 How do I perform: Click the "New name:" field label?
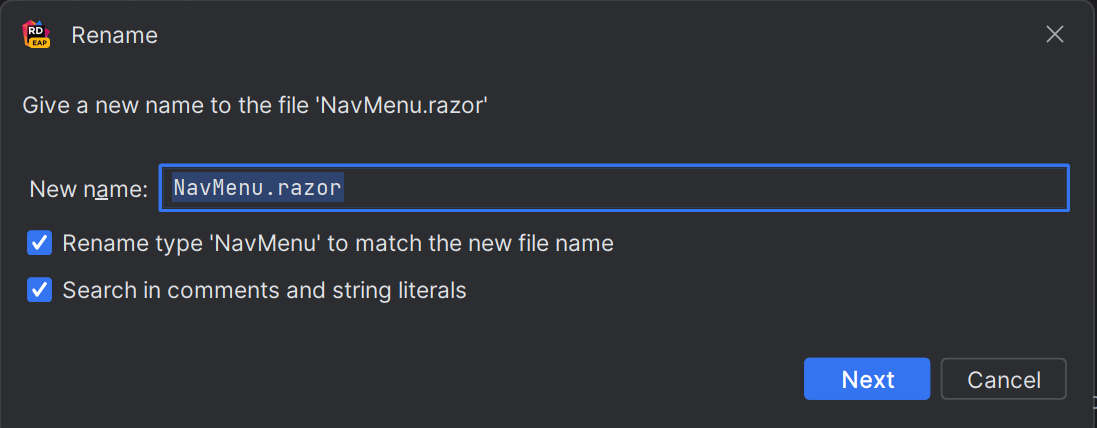coord(88,189)
